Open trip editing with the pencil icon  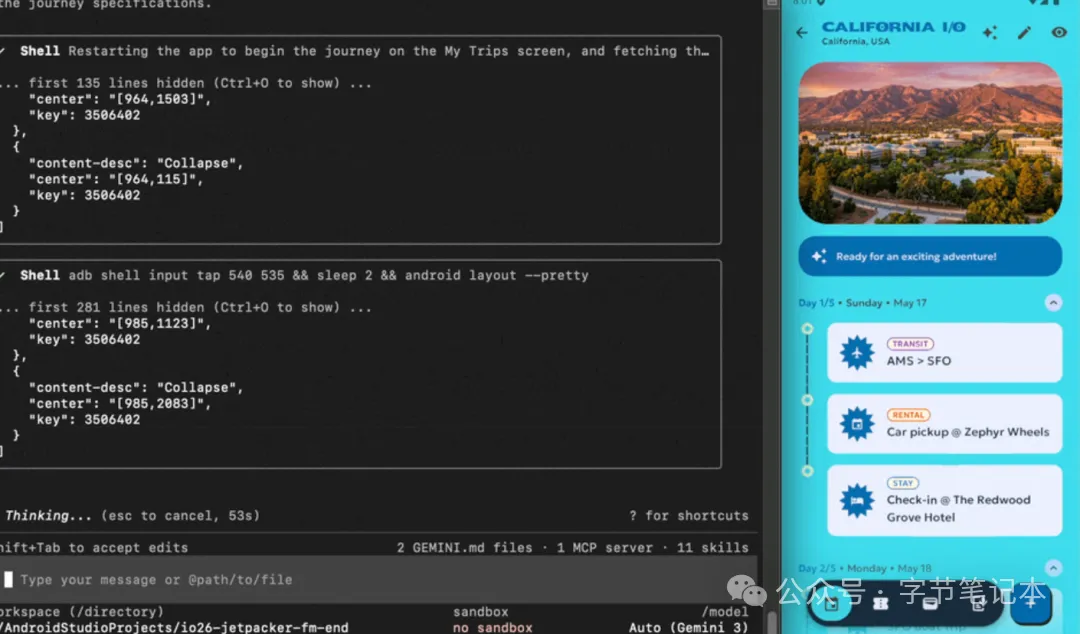point(1024,32)
